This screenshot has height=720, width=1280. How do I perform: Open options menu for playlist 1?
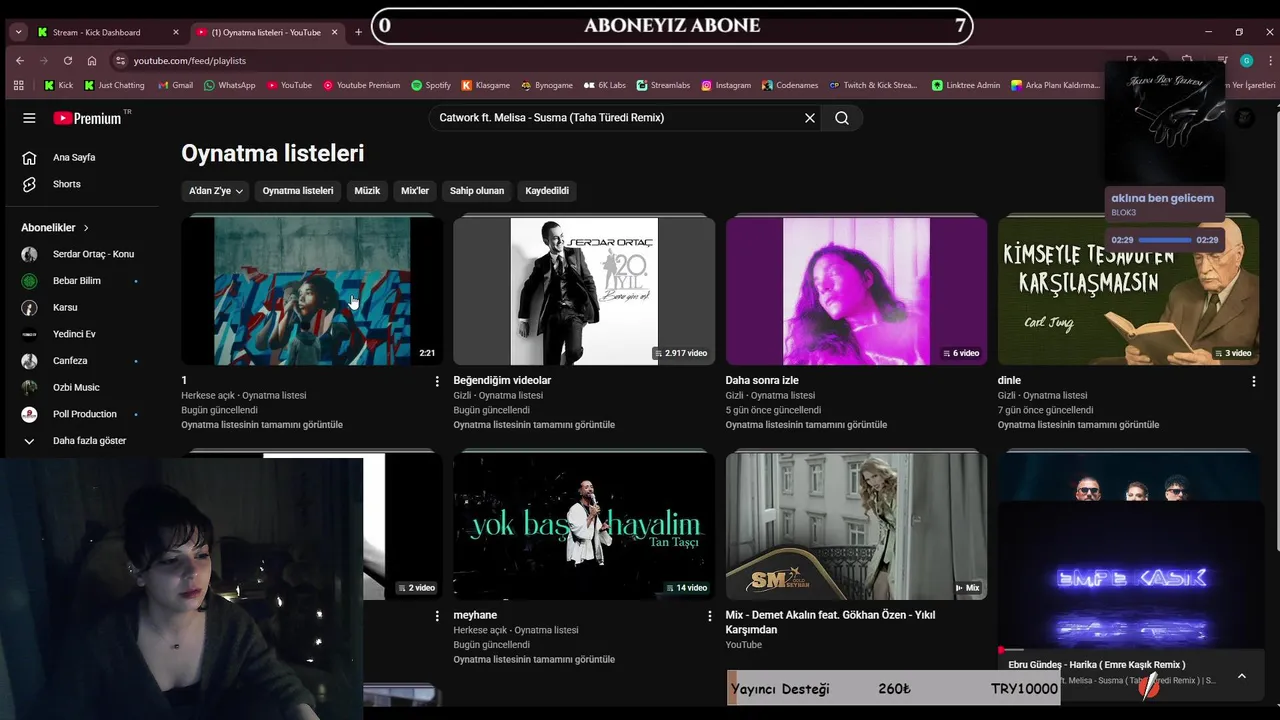(x=437, y=381)
